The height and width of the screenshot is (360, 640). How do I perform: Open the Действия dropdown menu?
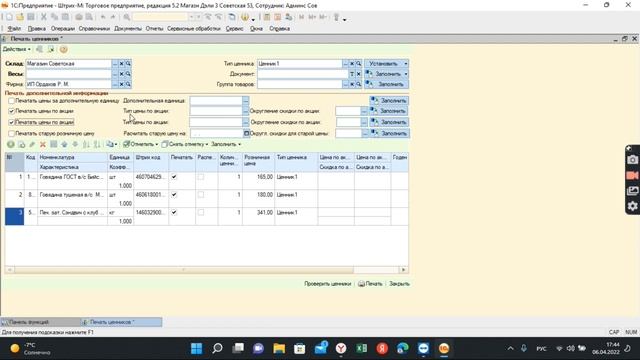[x=16, y=49]
